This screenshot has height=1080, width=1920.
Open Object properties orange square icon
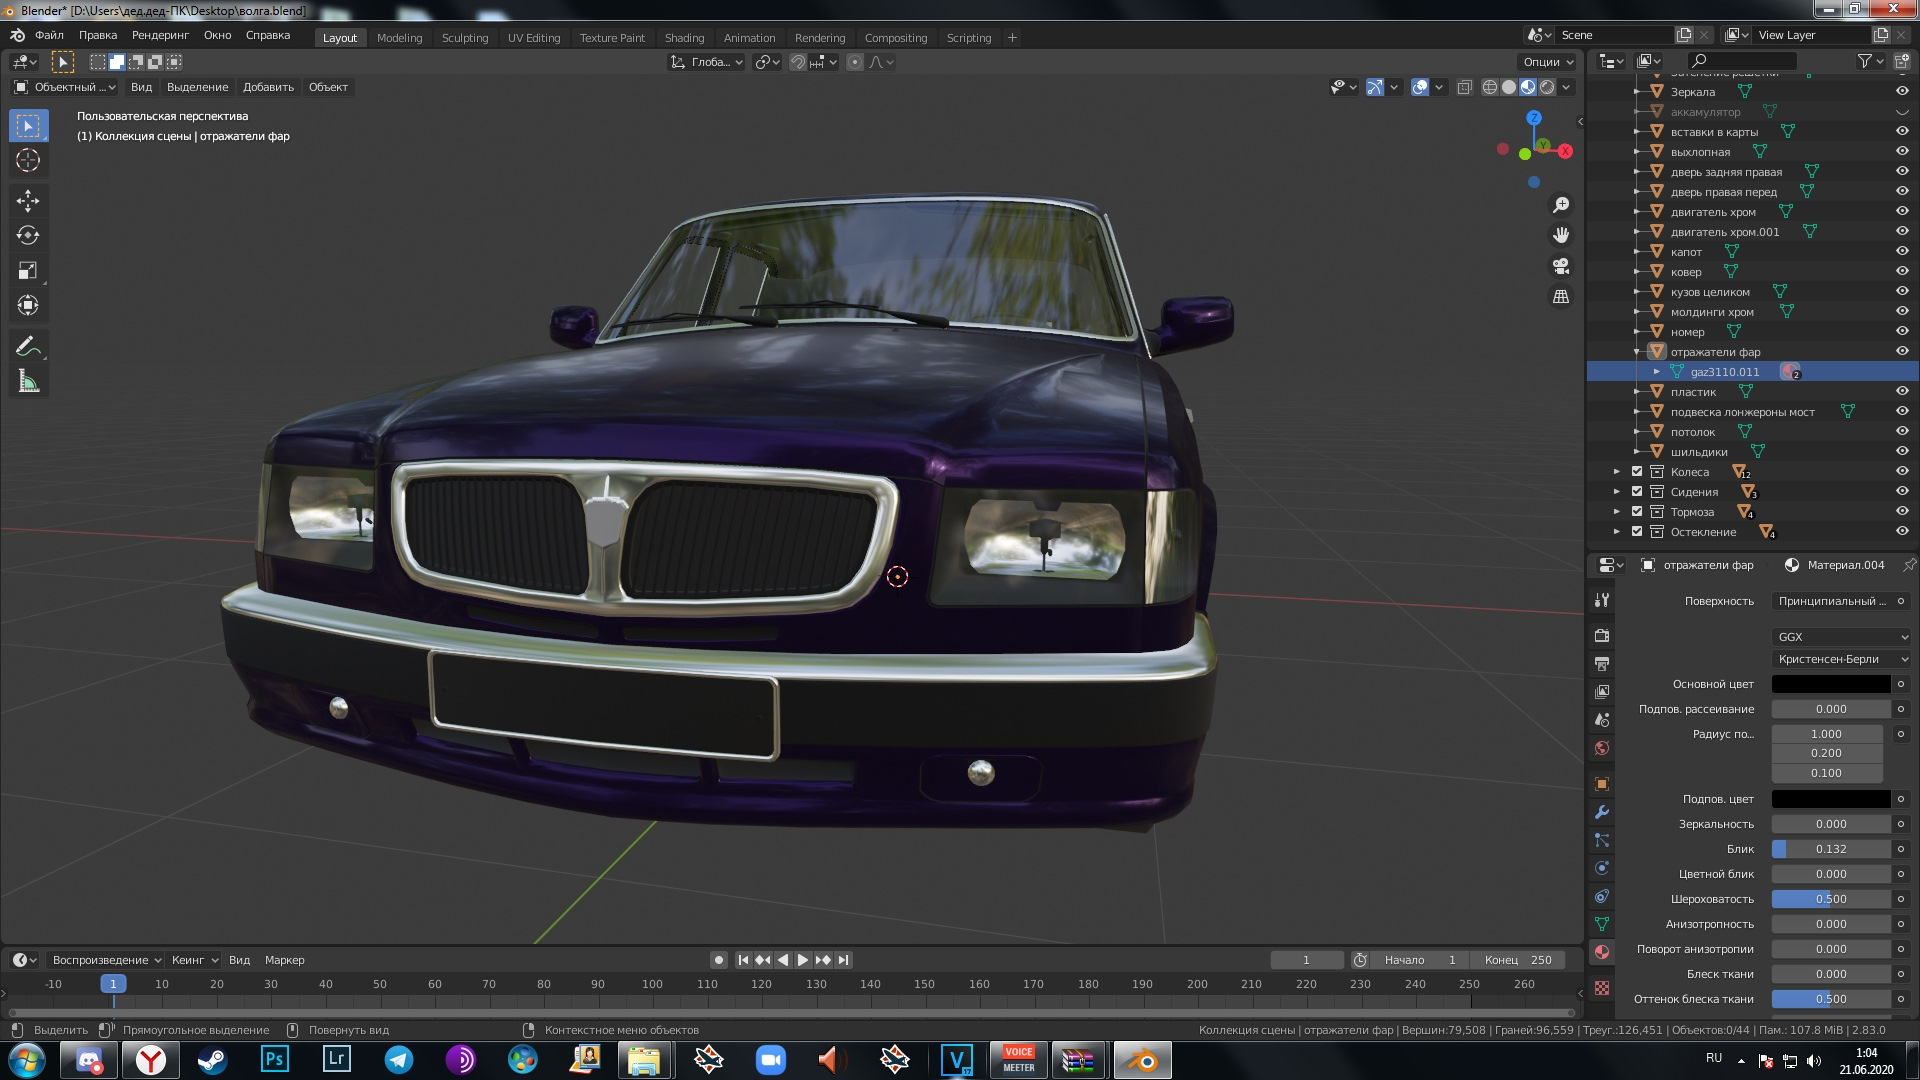point(1602,784)
